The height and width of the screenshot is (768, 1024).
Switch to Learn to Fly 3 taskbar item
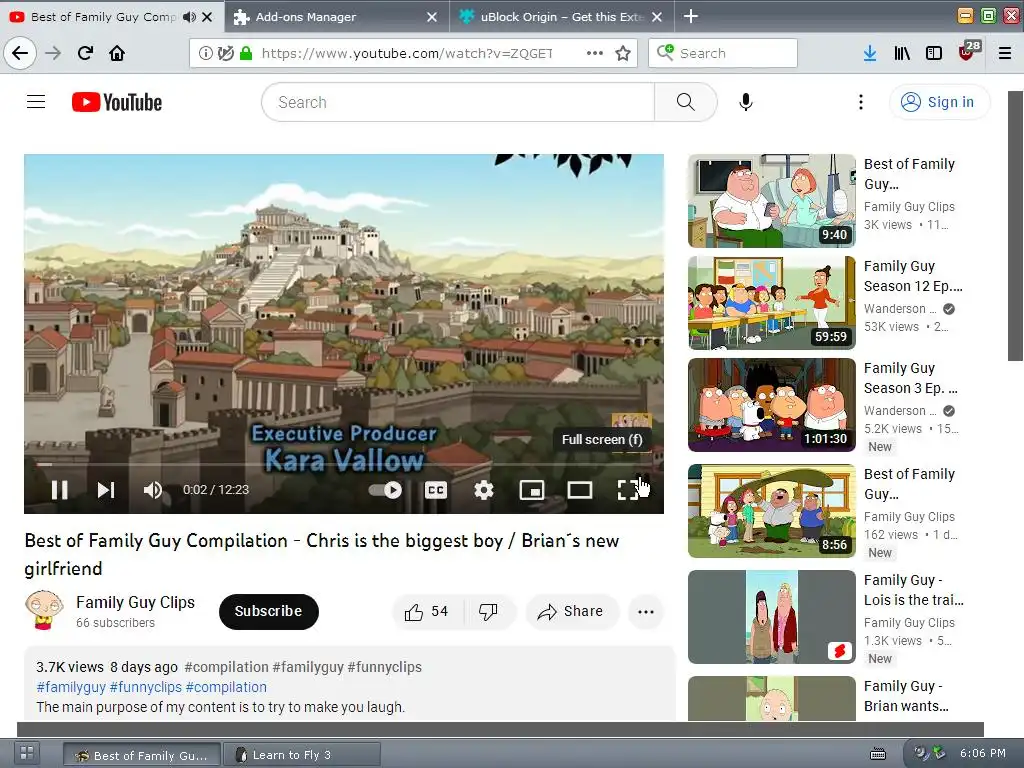click(x=302, y=755)
